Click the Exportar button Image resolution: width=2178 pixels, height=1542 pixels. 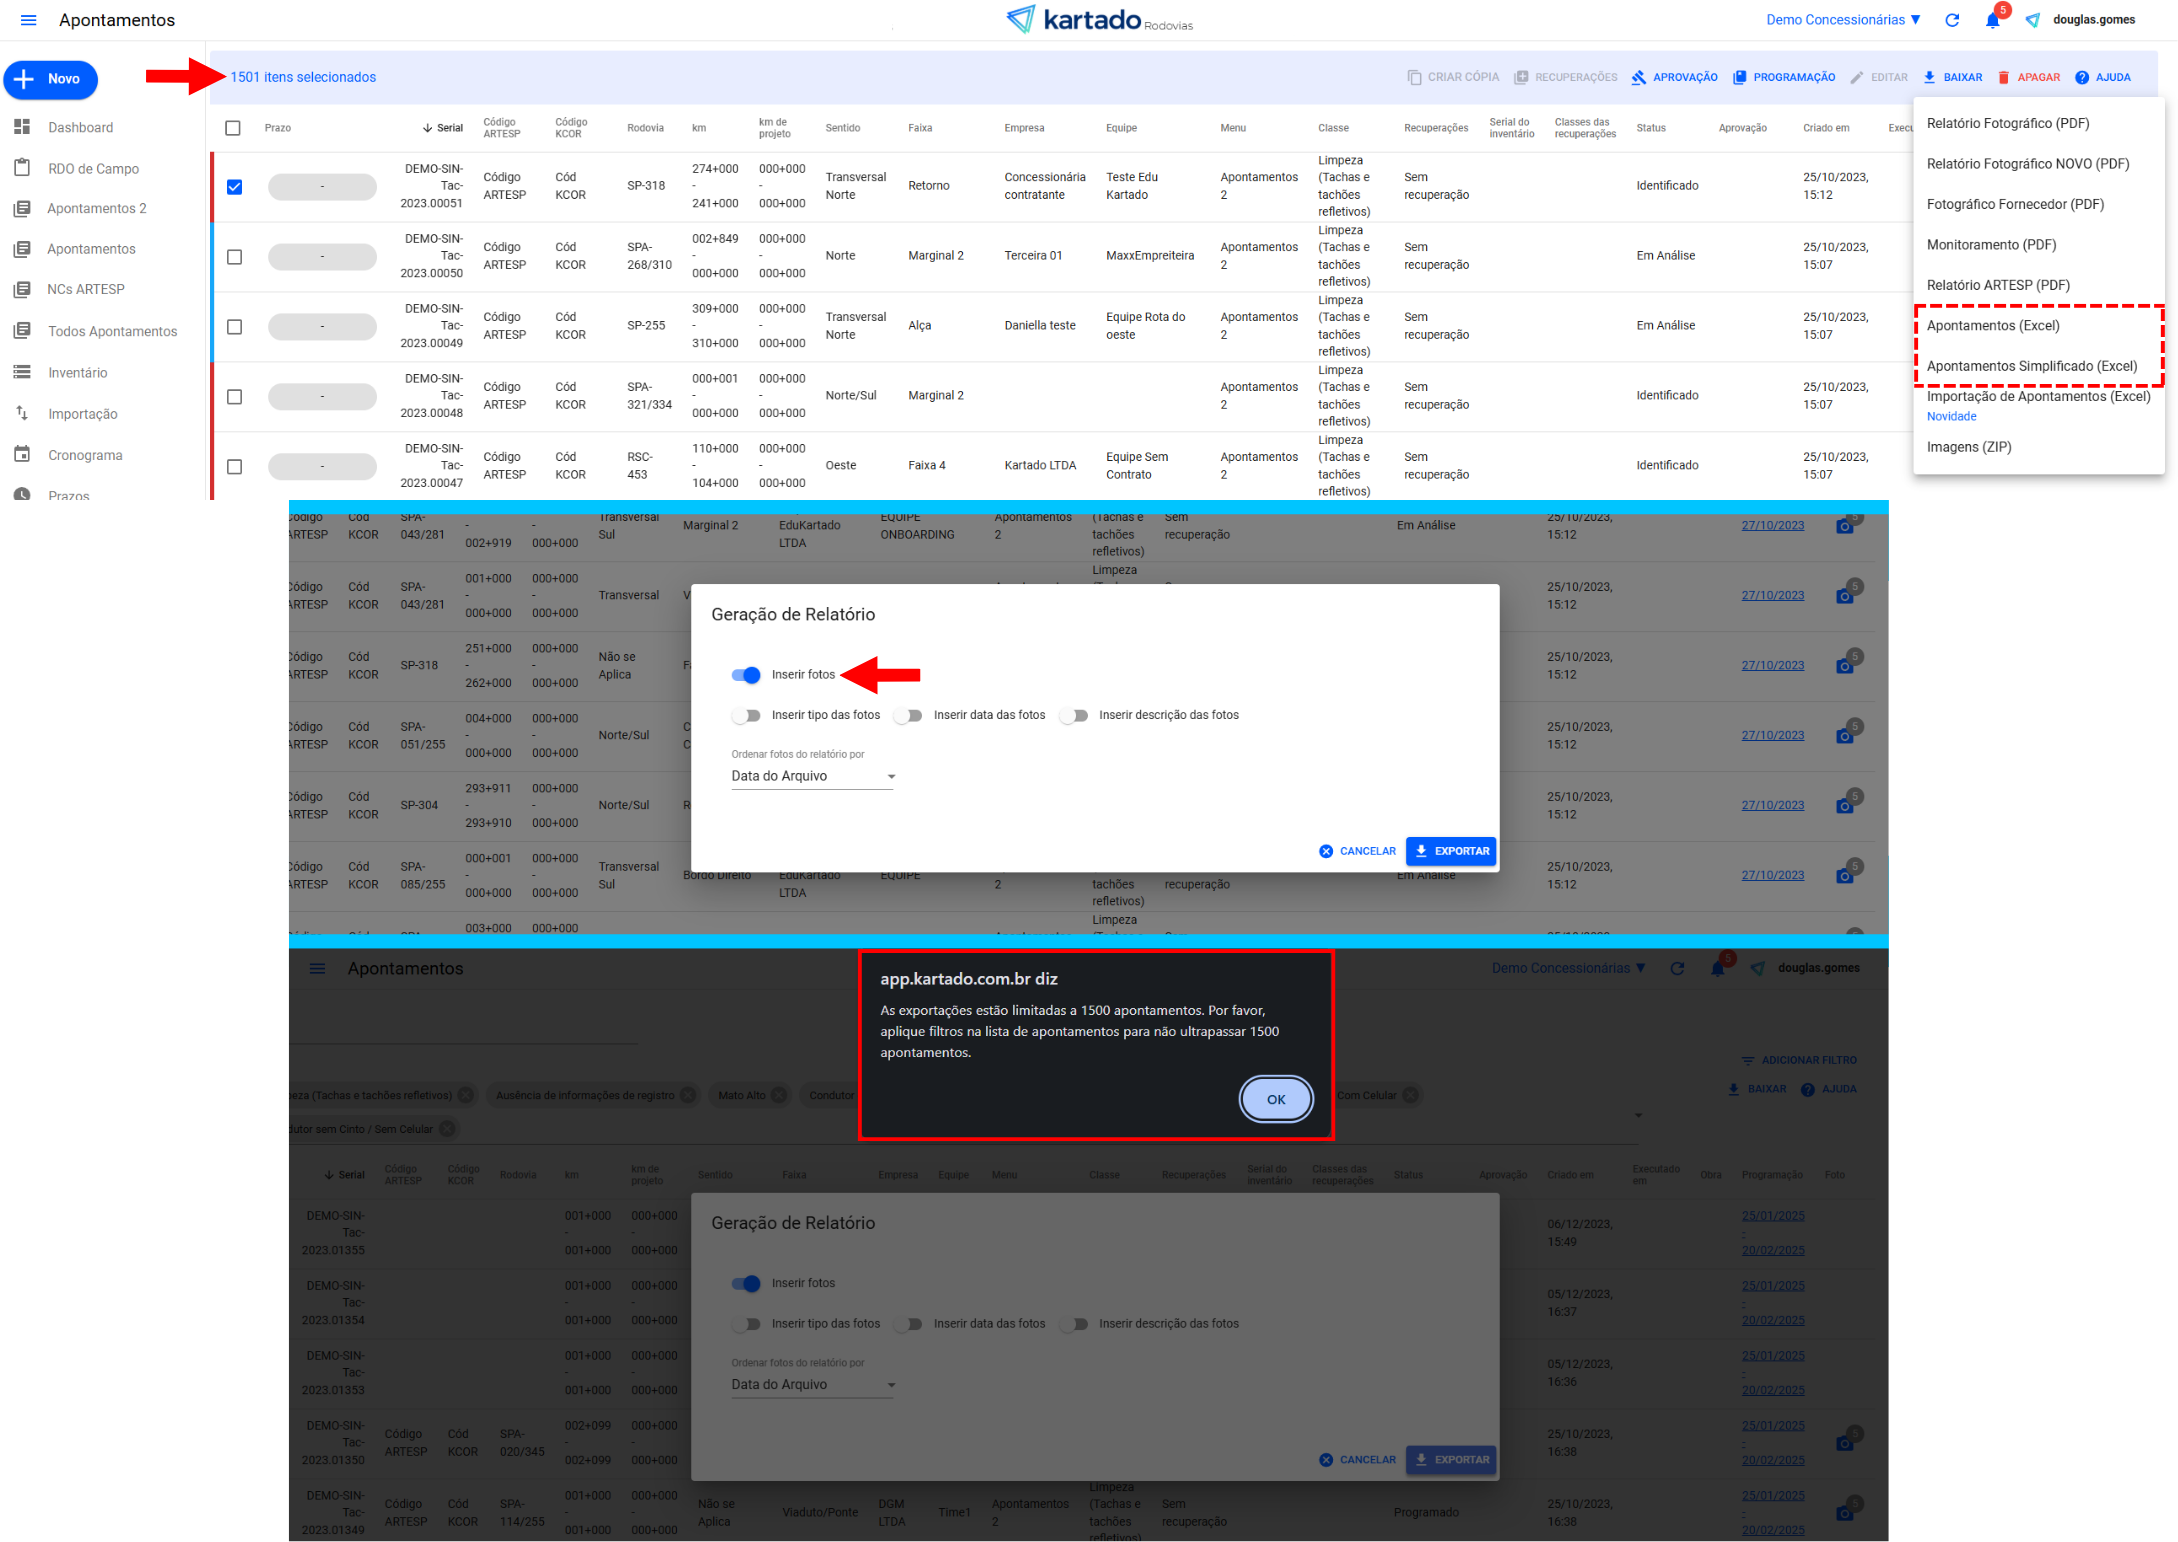(1451, 851)
